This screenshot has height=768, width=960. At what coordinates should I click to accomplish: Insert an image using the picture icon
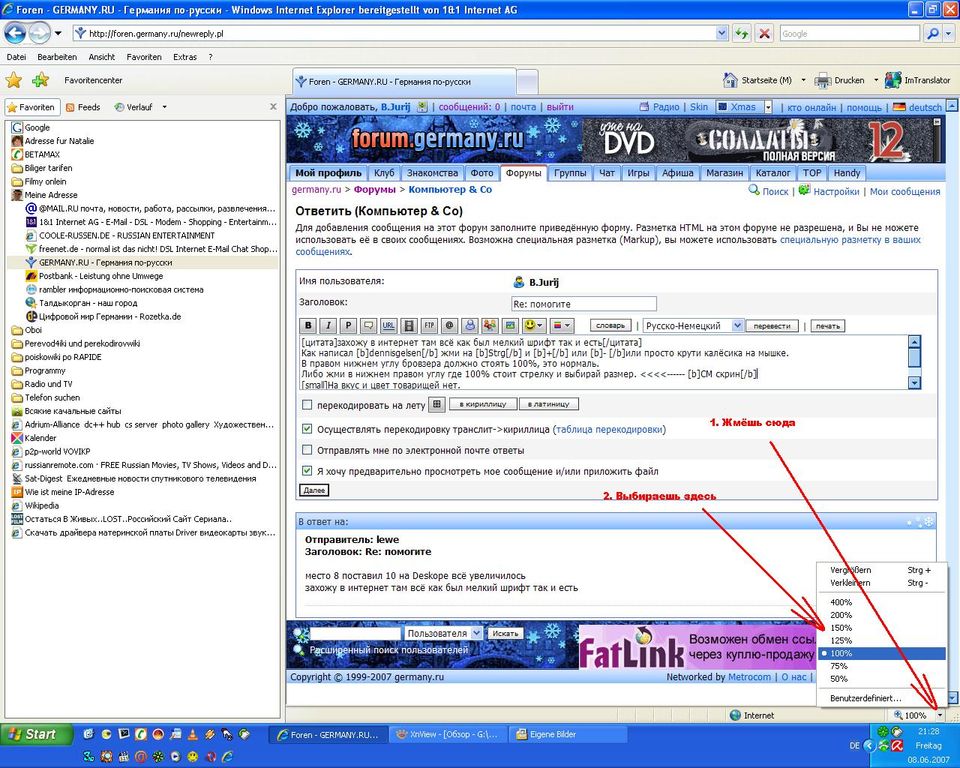pos(510,326)
